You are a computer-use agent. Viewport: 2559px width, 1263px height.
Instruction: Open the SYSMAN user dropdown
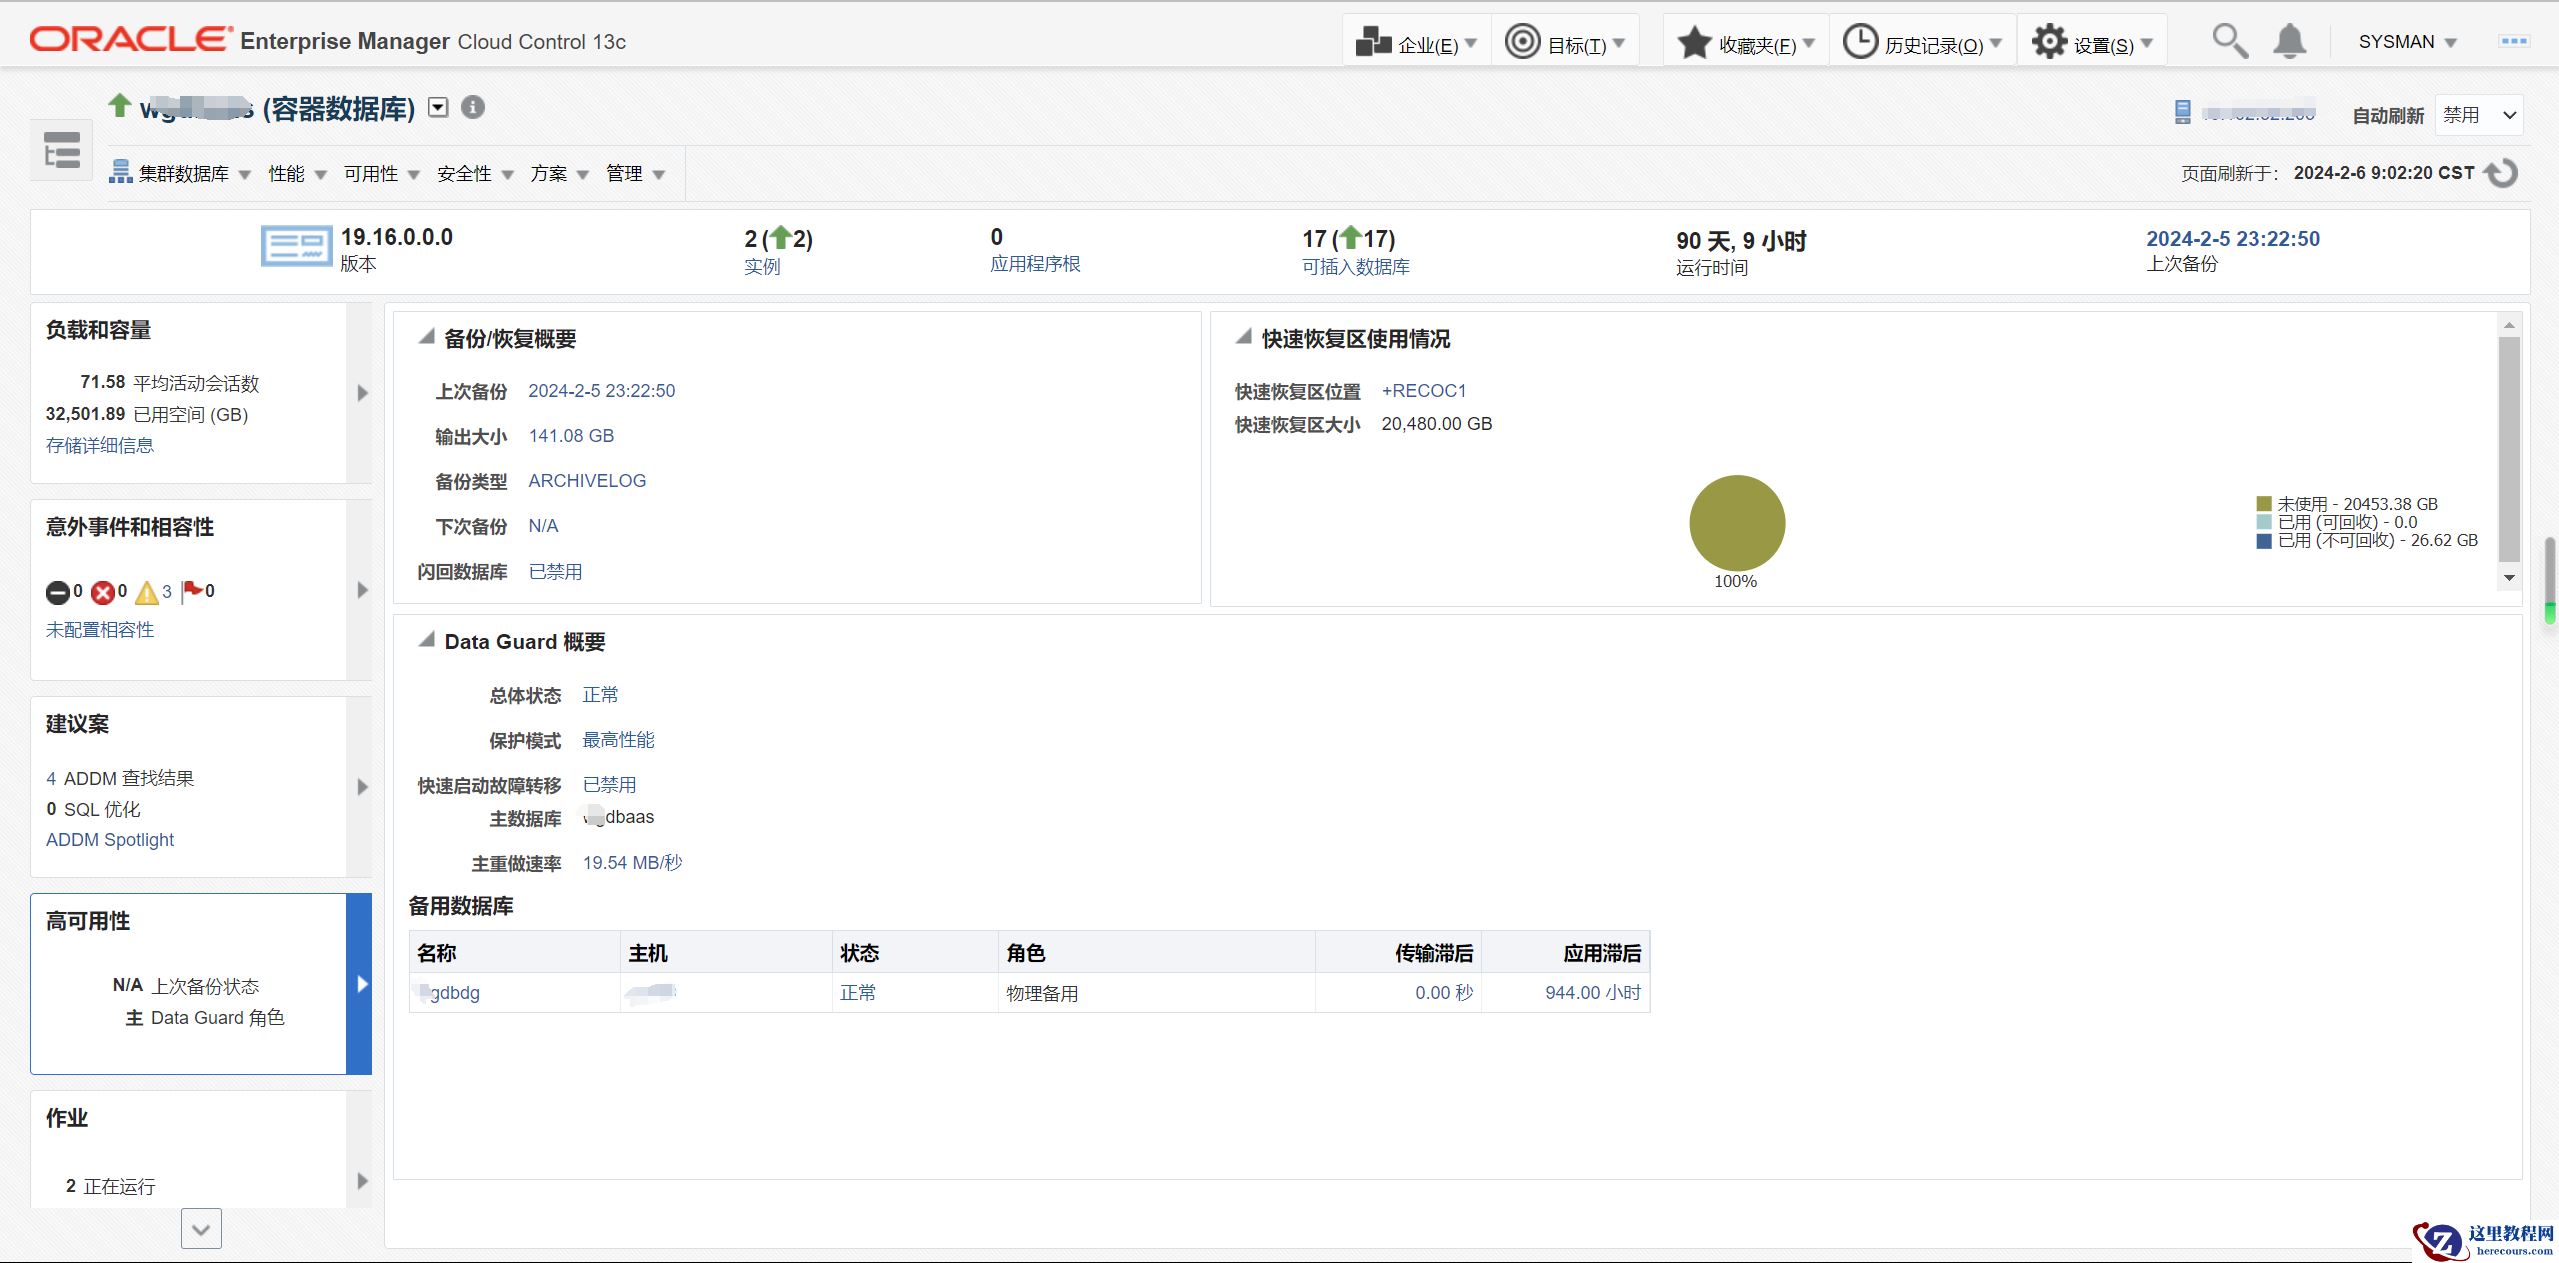pyautogui.click(x=2407, y=42)
